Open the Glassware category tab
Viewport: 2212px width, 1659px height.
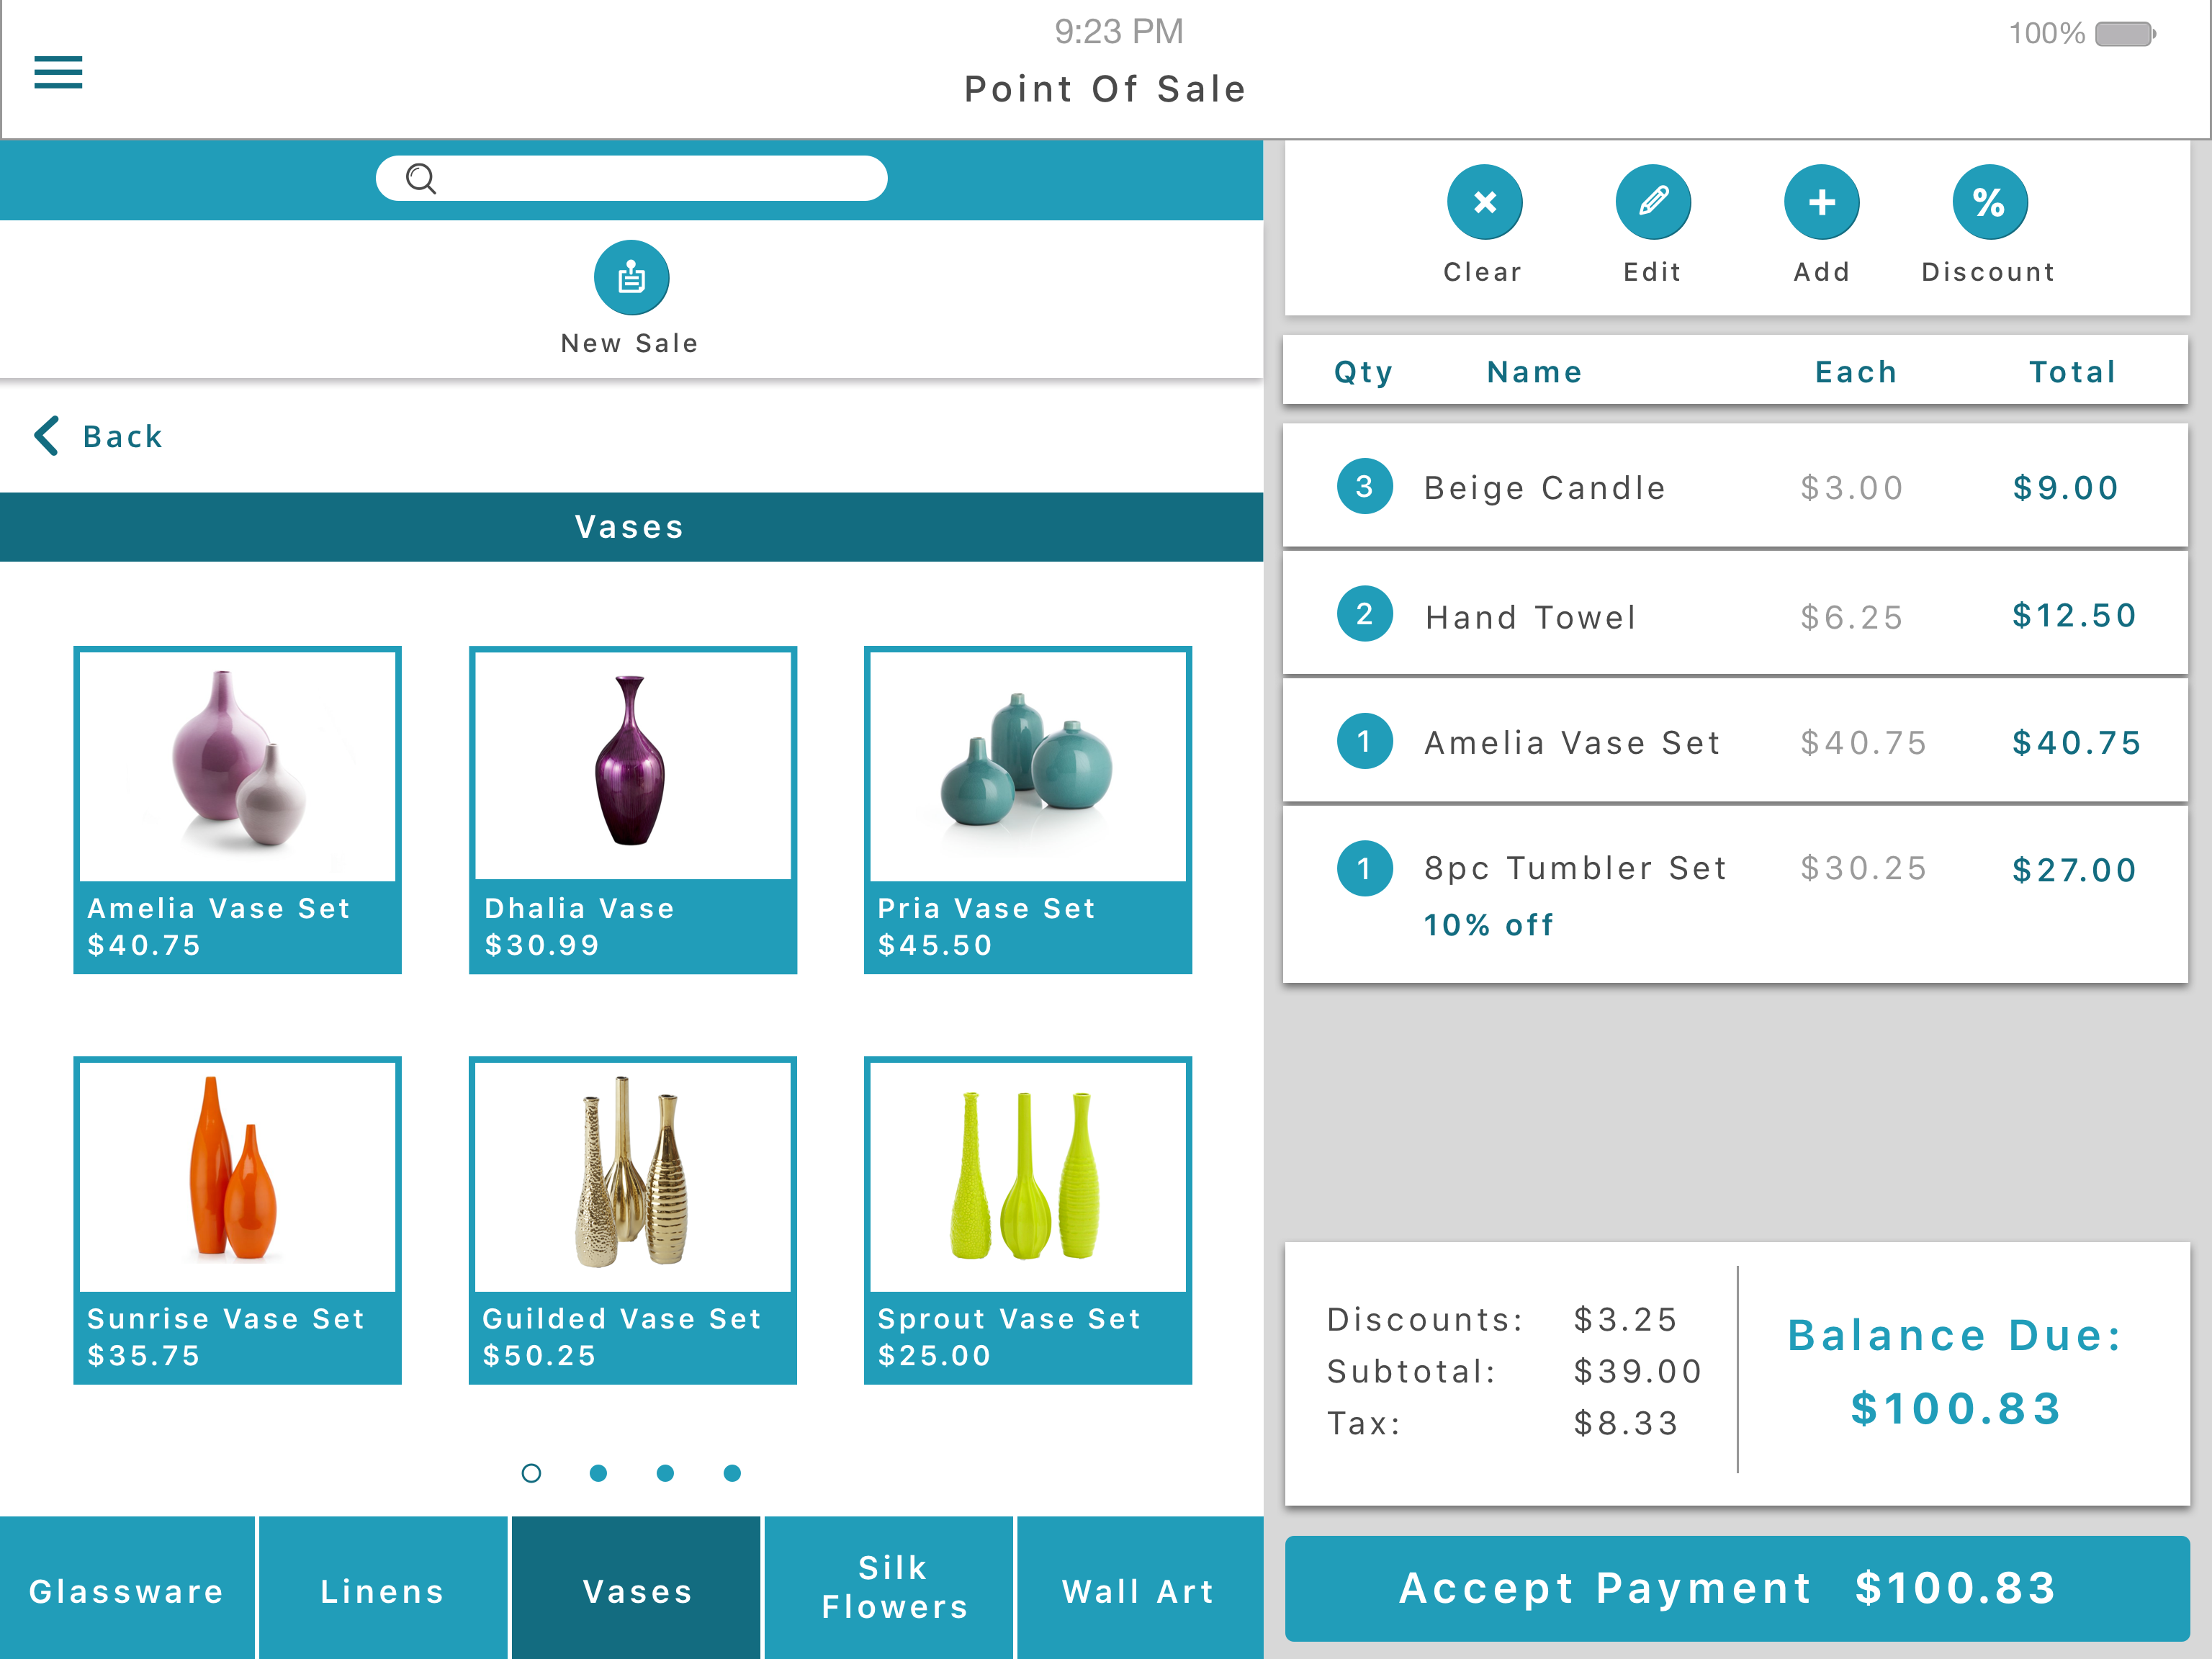tap(127, 1590)
